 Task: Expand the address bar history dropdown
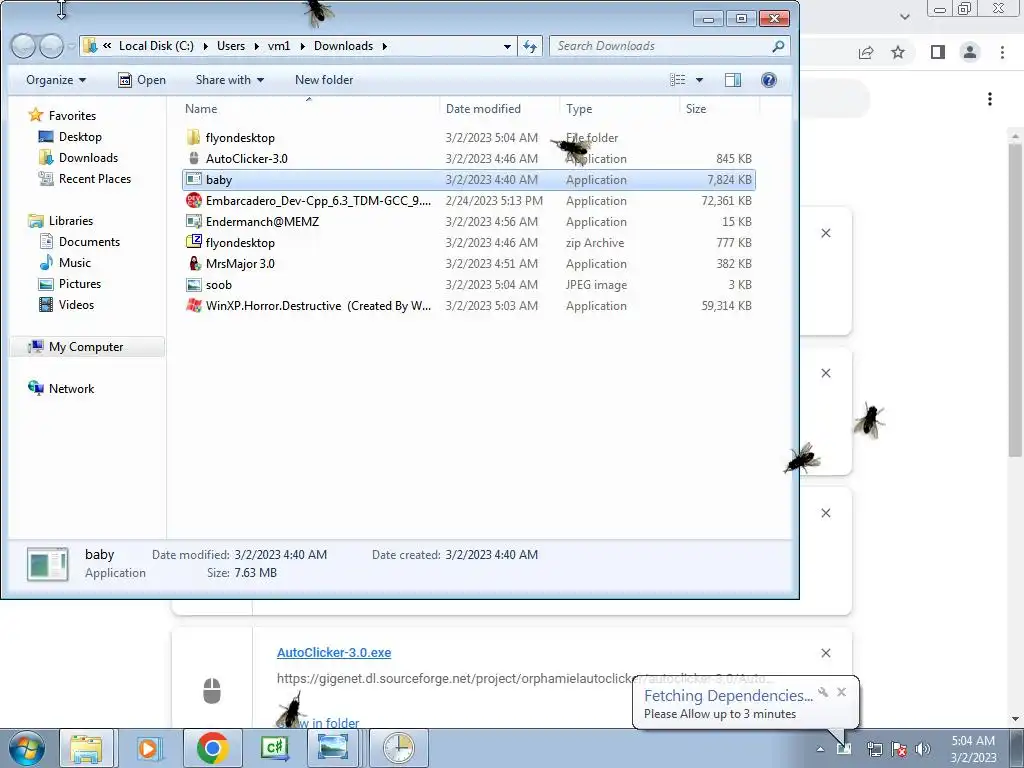pyautogui.click(x=507, y=46)
